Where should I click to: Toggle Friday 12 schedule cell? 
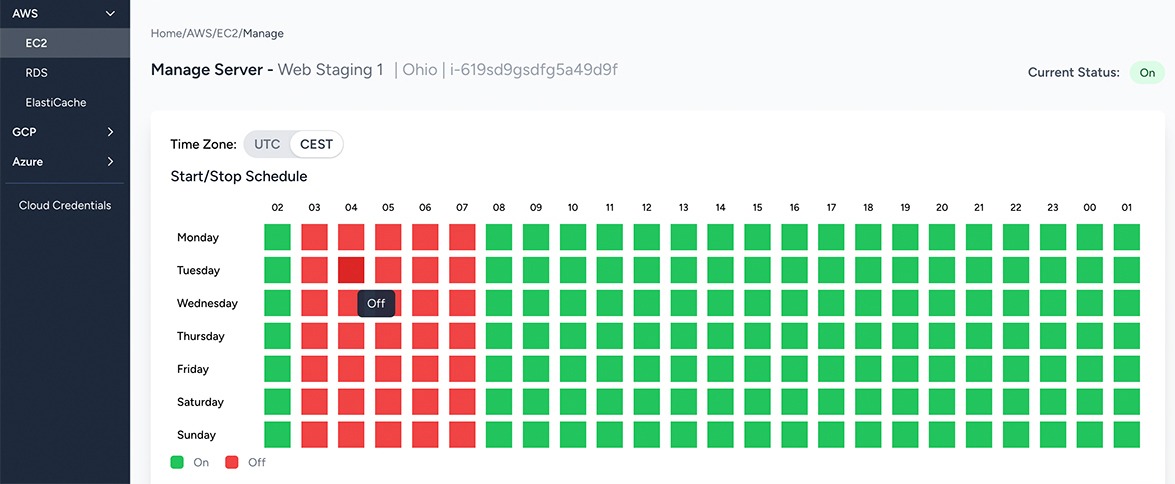point(646,369)
